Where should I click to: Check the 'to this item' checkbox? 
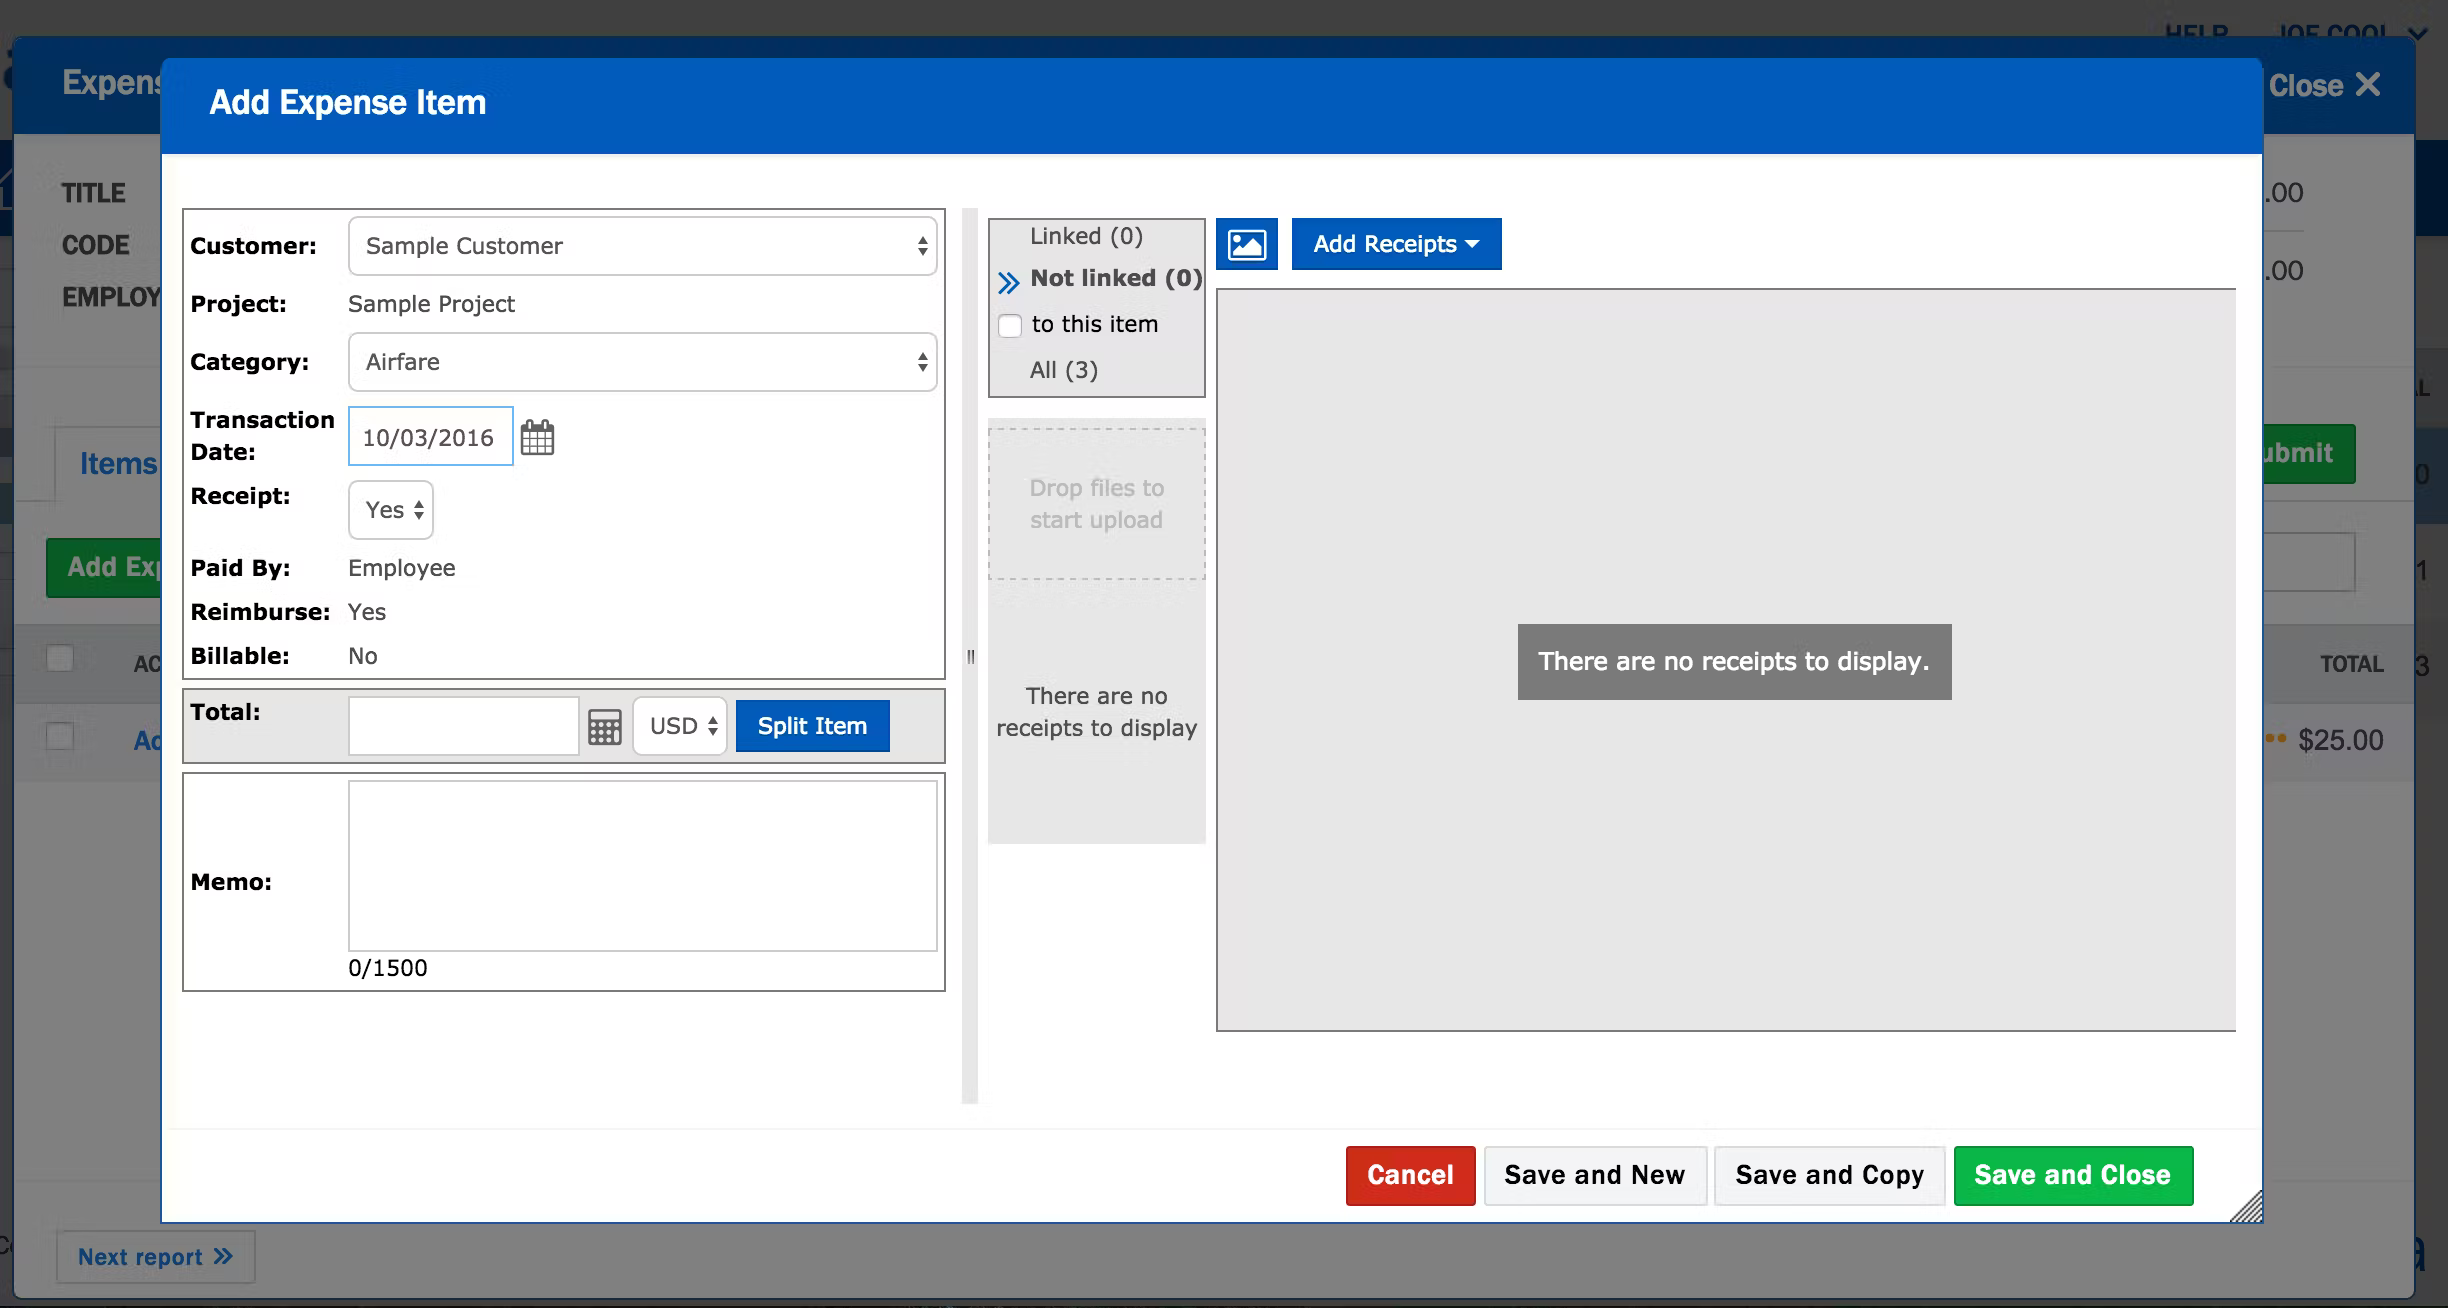(1010, 326)
